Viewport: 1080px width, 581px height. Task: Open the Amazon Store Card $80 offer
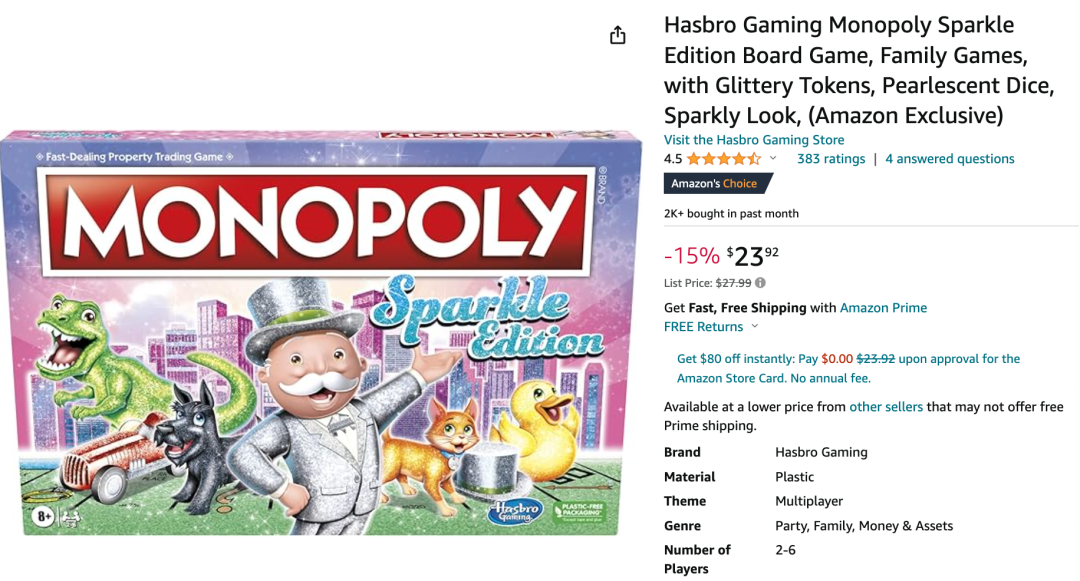pos(848,368)
